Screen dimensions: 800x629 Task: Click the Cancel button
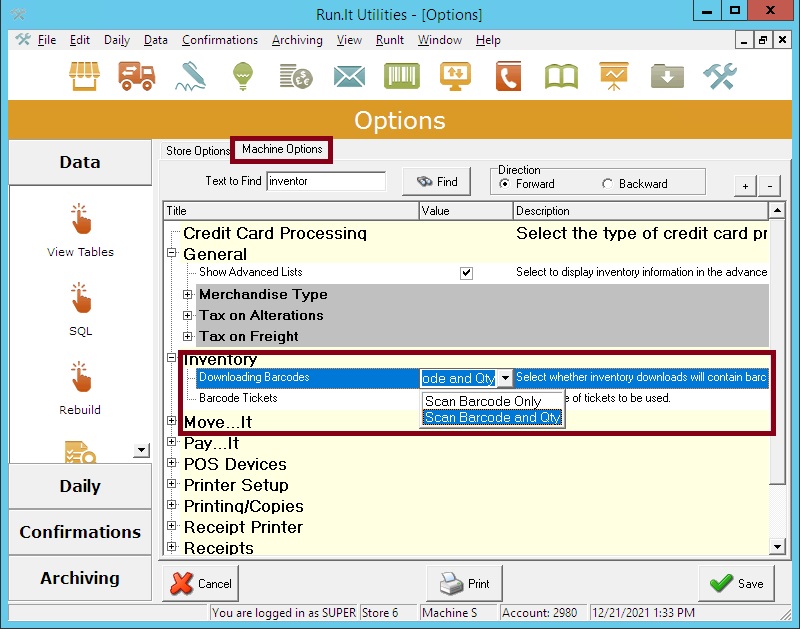[201, 583]
